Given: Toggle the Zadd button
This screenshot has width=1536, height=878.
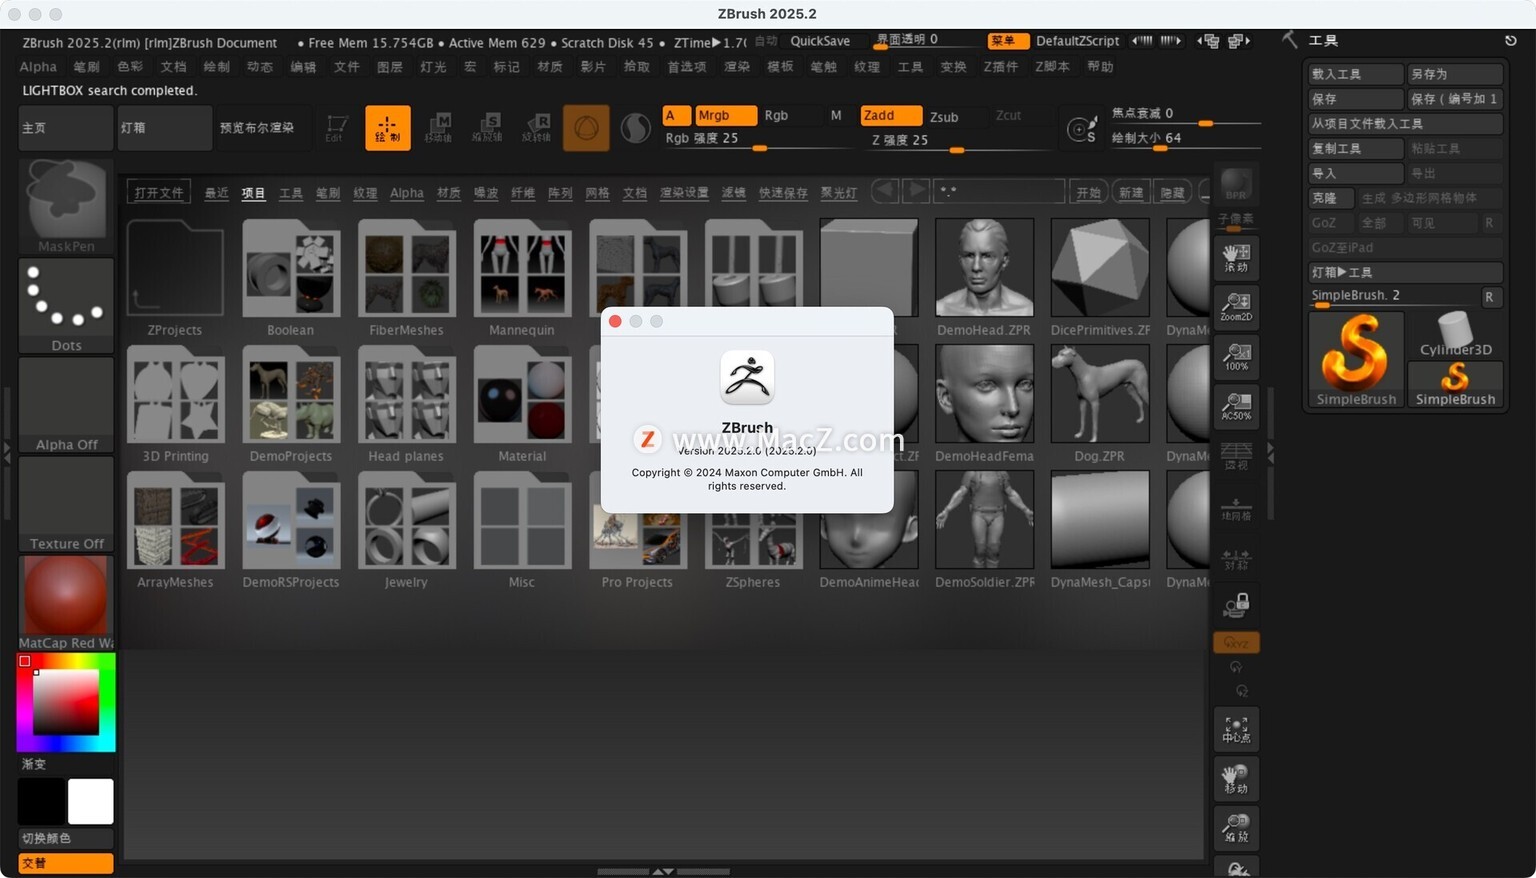Looking at the screenshot, I should 891,115.
